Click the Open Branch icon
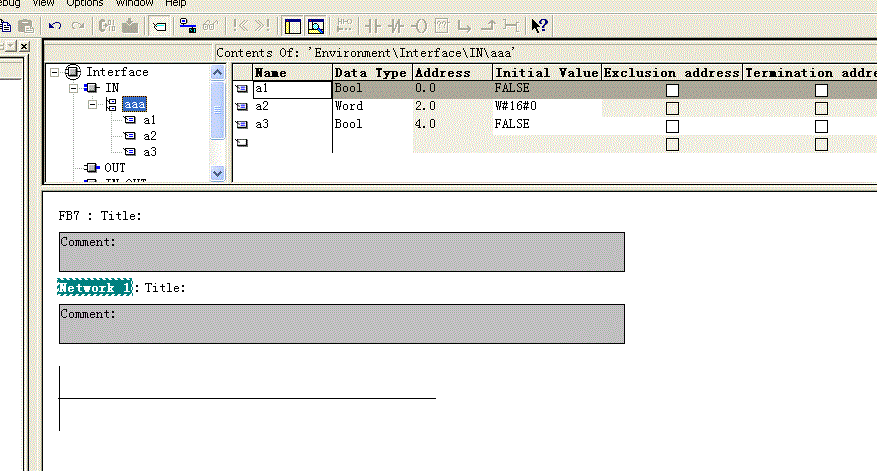Screen dimensions: 877x471 464,26
